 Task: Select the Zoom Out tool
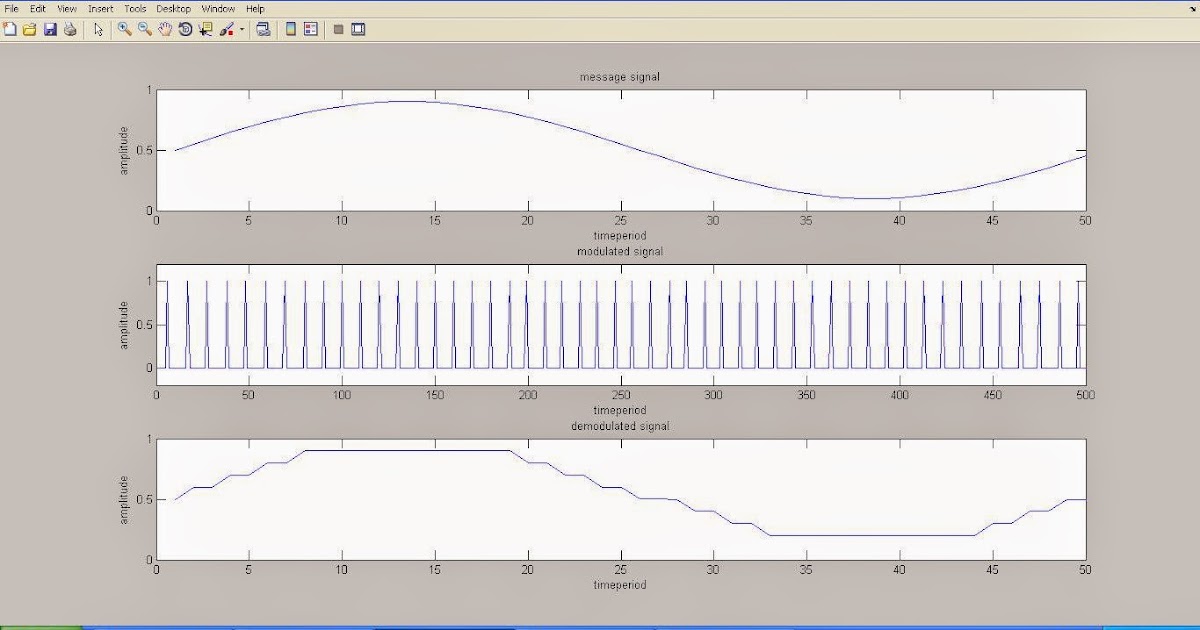142,30
